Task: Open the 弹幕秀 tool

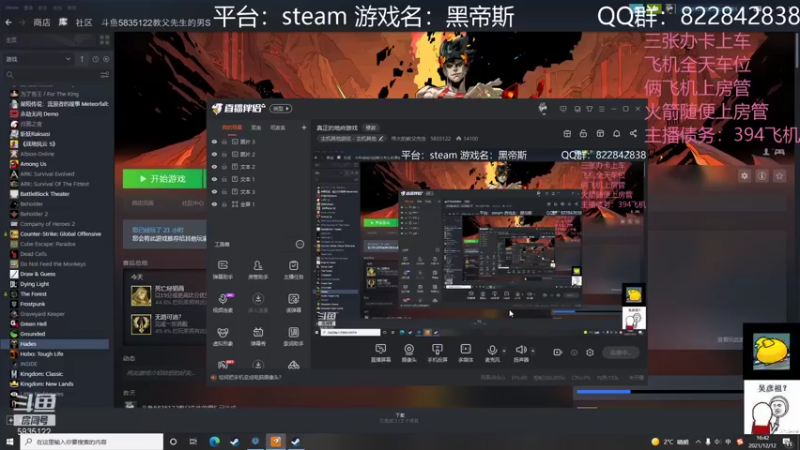Action: (258, 336)
